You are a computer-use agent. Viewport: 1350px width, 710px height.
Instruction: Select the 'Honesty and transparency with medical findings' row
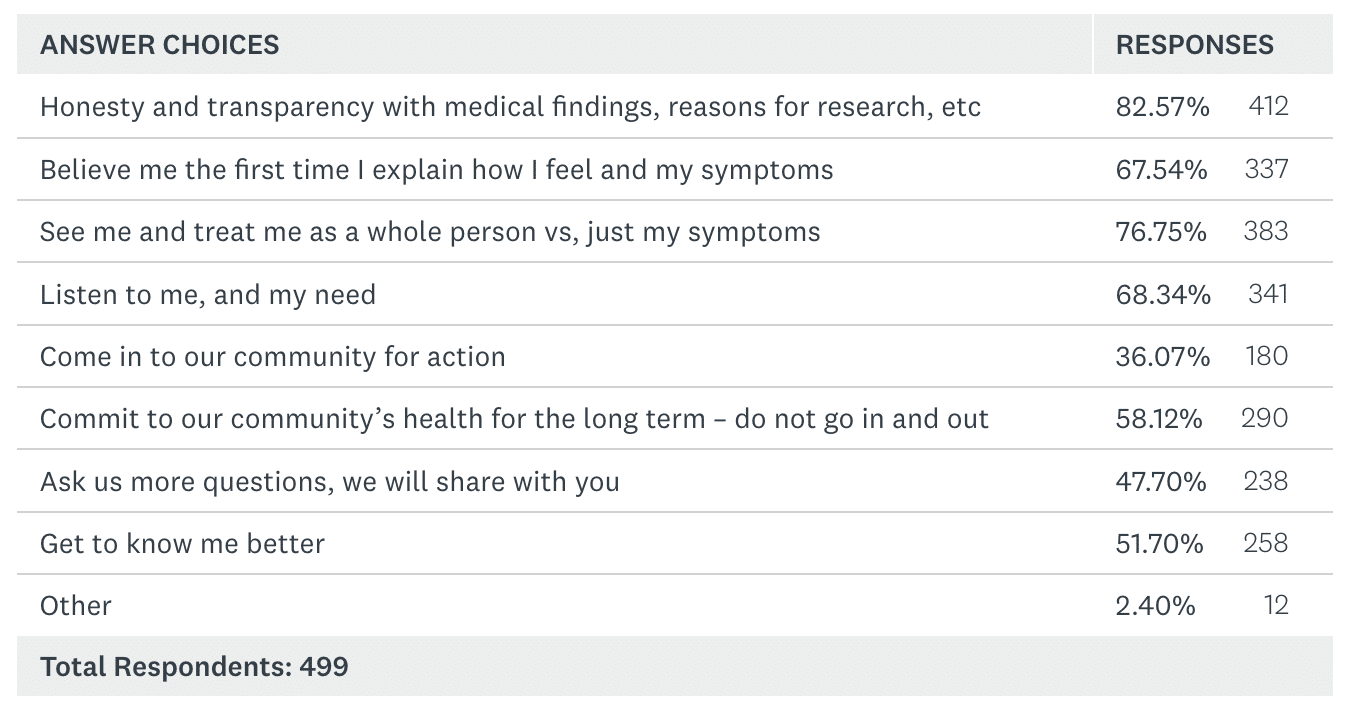(x=510, y=107)
